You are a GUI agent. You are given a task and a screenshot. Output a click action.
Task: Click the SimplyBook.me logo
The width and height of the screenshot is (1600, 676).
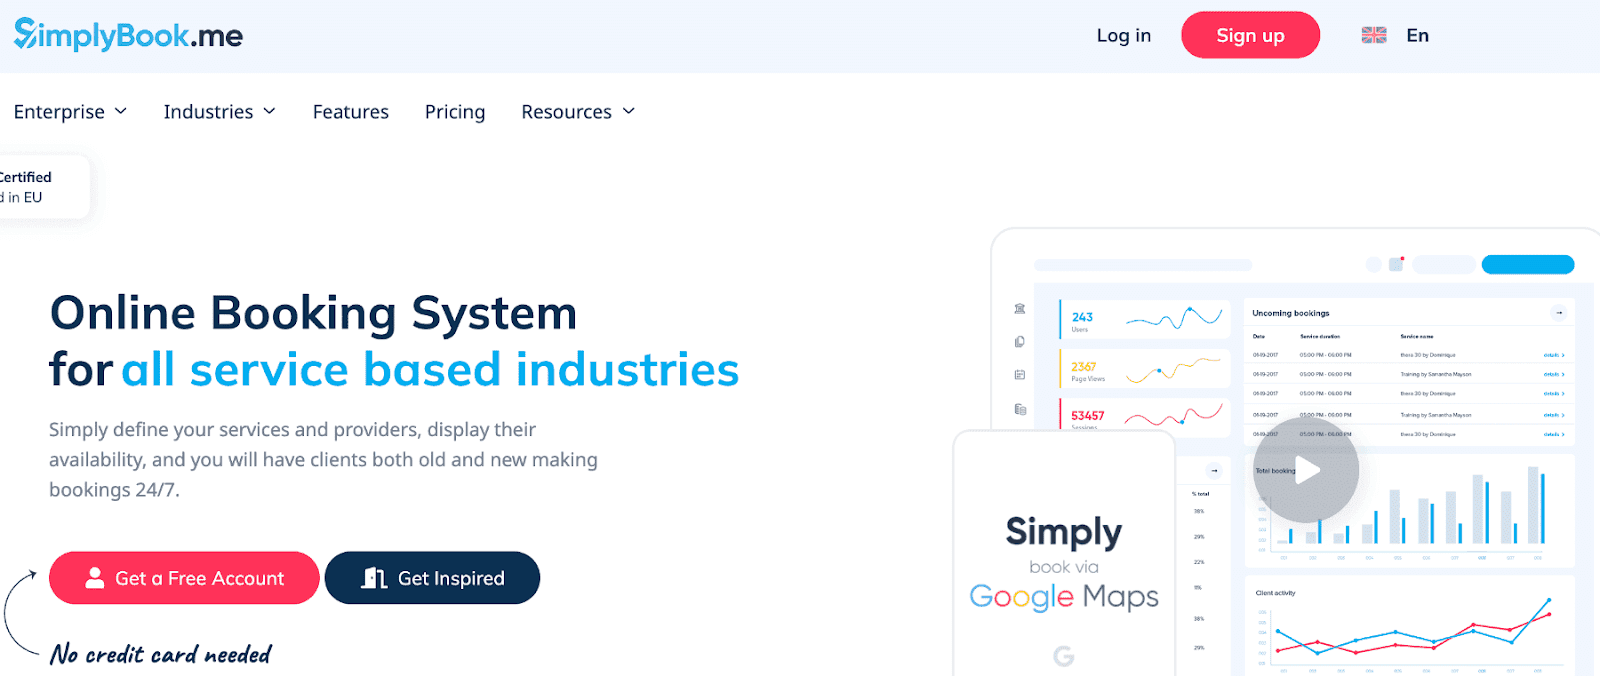[x=128, y=35]
